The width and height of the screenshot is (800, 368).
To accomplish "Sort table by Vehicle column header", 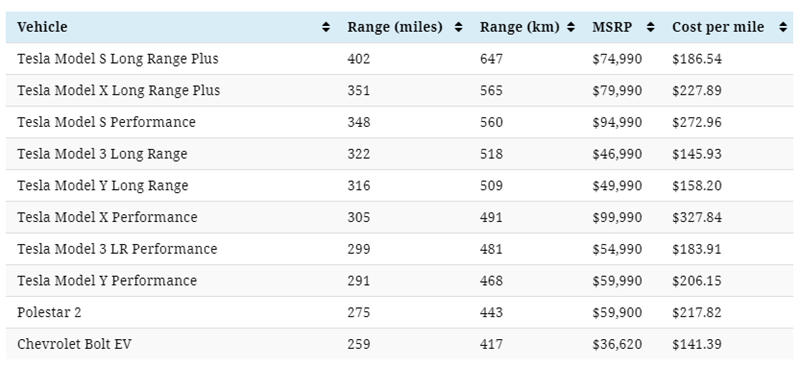I will click(x=42, y=27).
